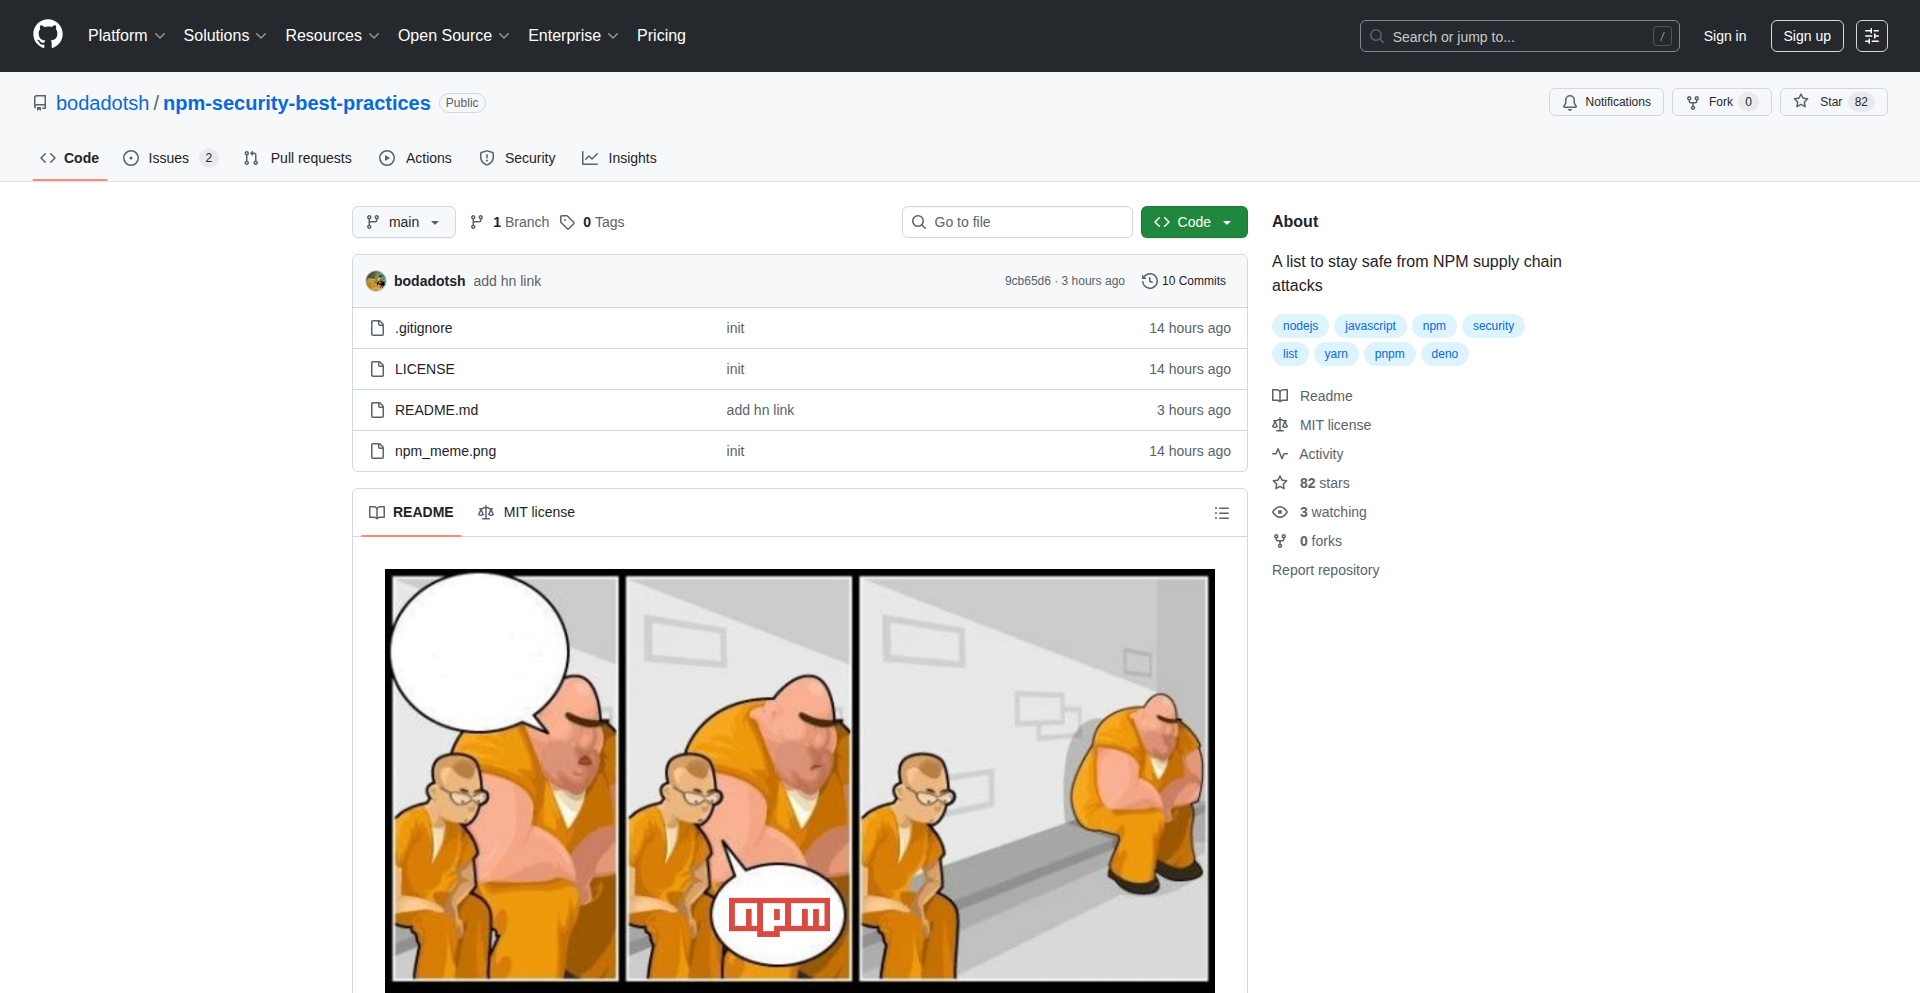Expand the Solutions menu

(224, 36)
